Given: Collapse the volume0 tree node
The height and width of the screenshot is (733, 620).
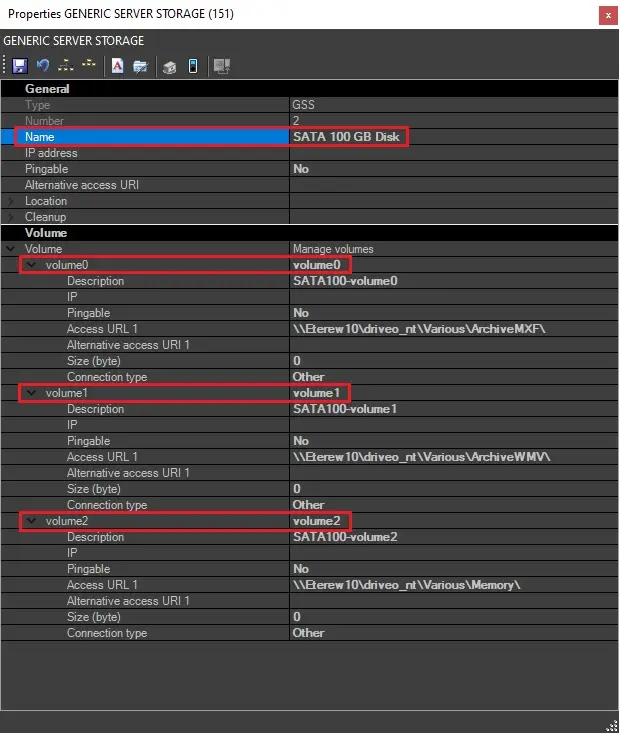Looking at the screenshot, I should tap(31, 265).
